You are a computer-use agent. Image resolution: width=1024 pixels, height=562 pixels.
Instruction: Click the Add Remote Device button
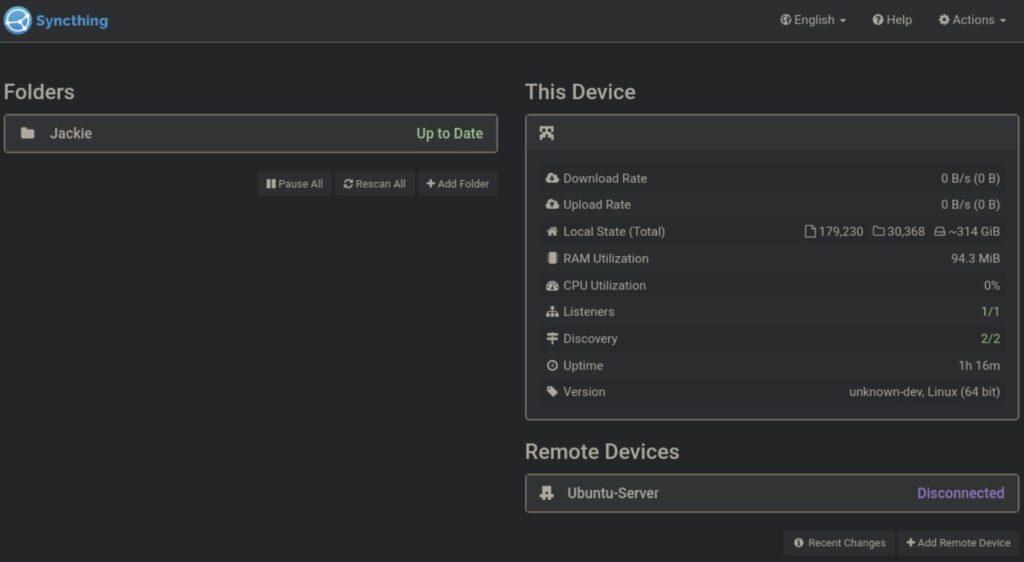[x=958, y=543]
